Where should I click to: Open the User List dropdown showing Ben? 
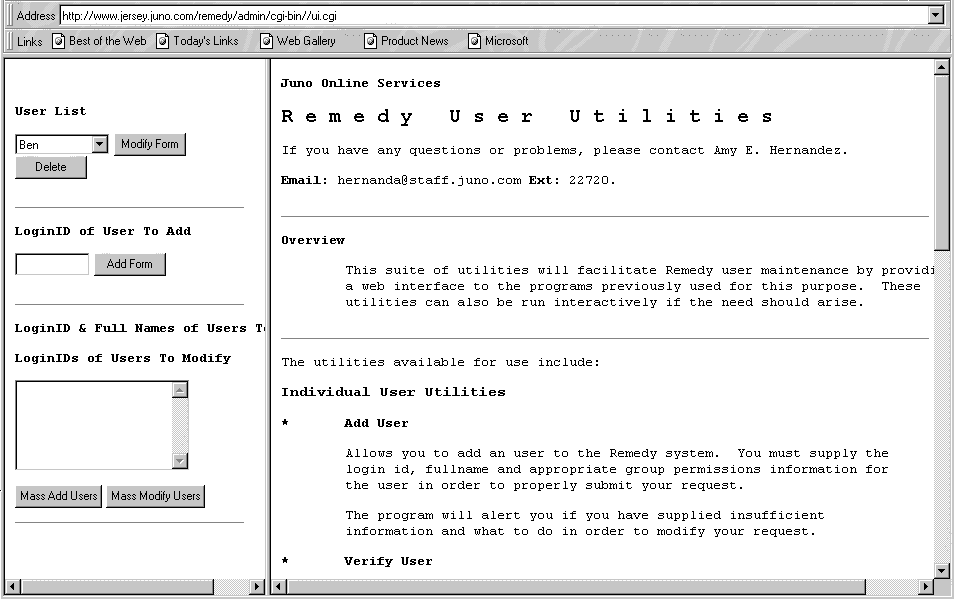pyautogui.click(x=100, y=144)
